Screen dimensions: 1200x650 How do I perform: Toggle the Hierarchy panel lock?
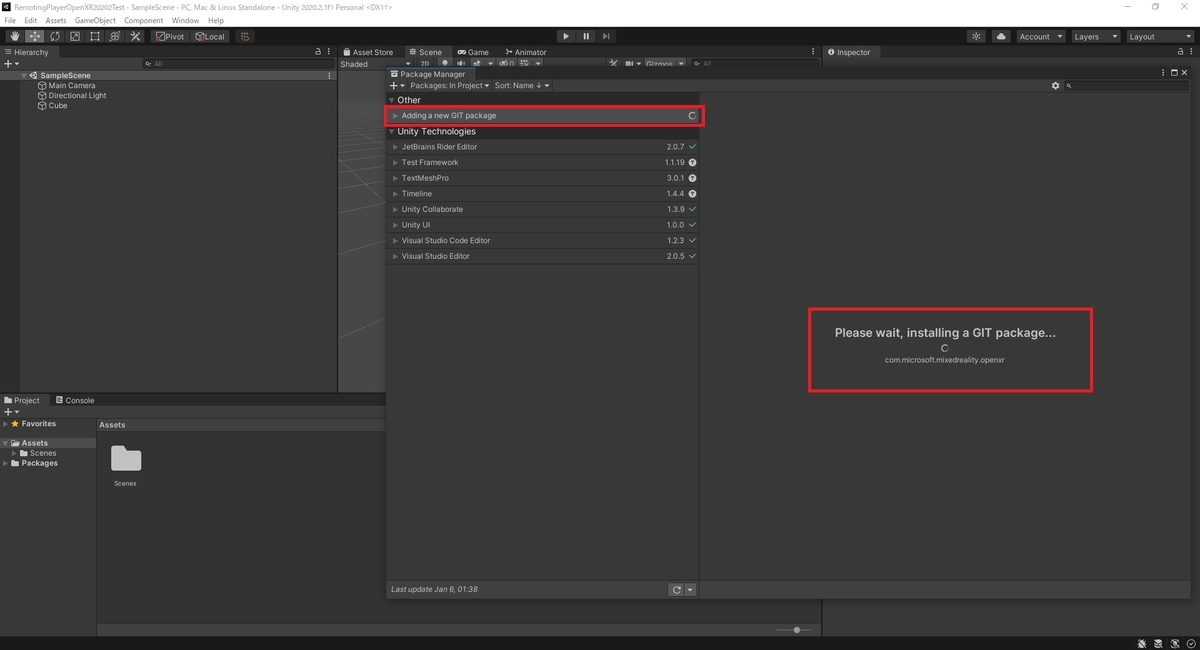pyautogui.click(x=318, y=52)
